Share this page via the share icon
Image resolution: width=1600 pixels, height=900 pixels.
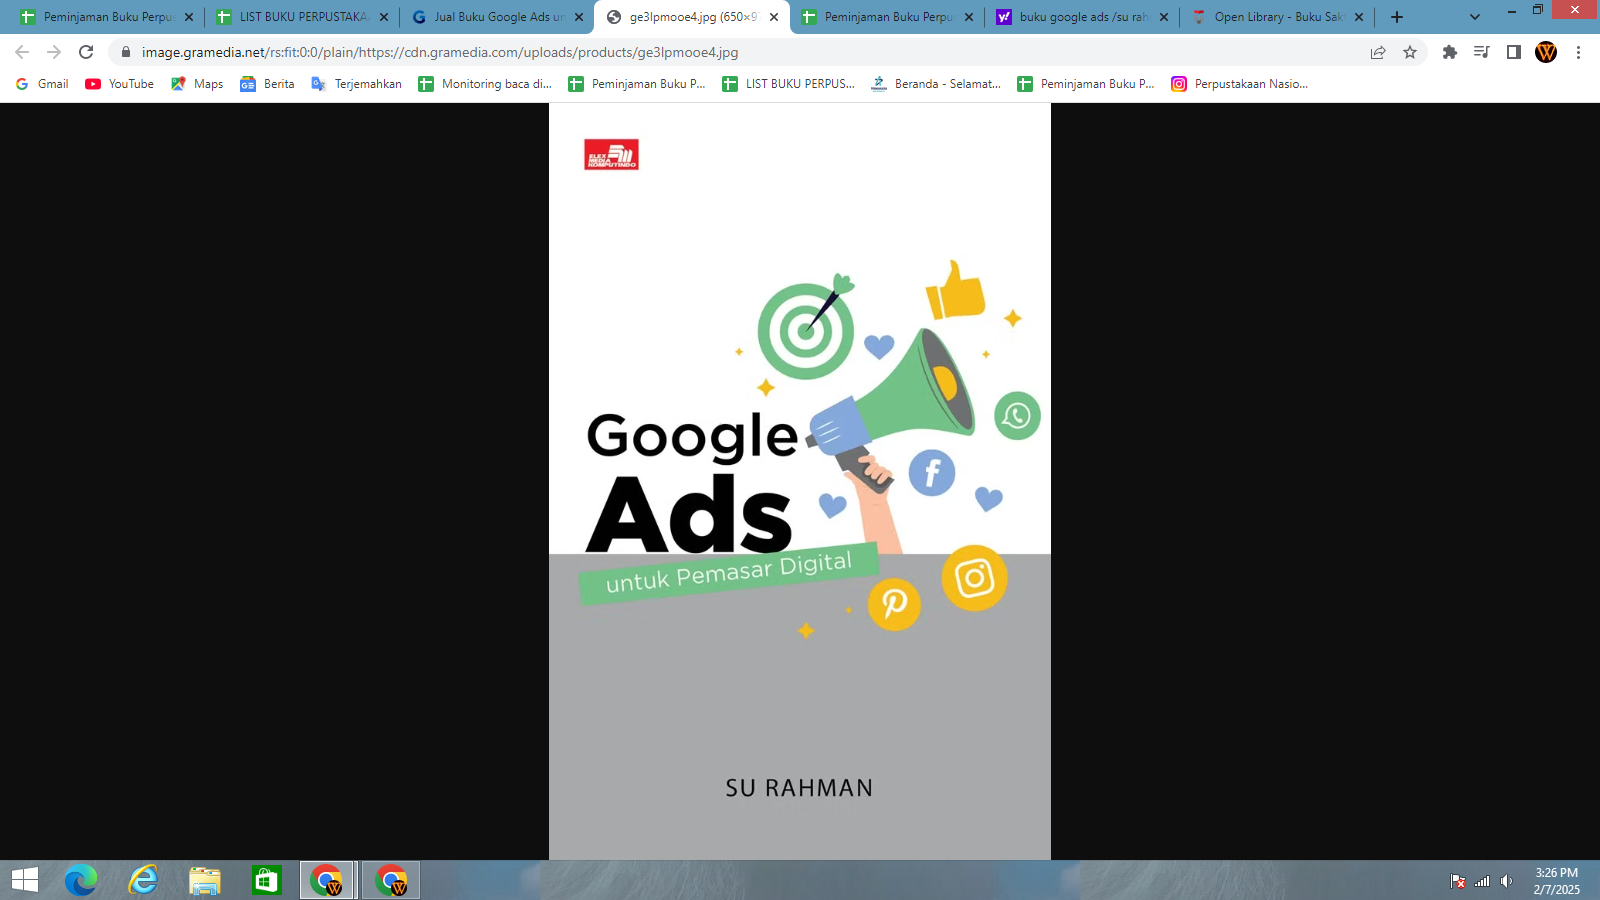click(1378, 52)
